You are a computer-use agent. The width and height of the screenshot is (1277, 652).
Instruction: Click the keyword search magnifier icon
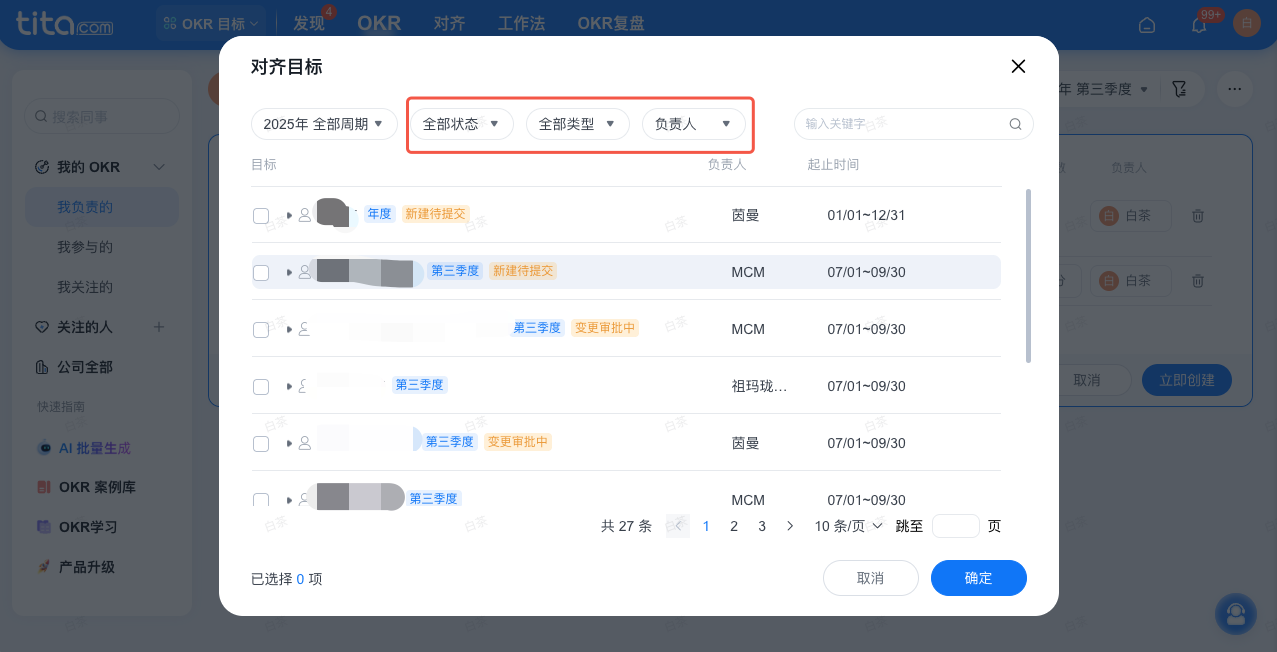pyautogui.click(x=1015, y=123)
